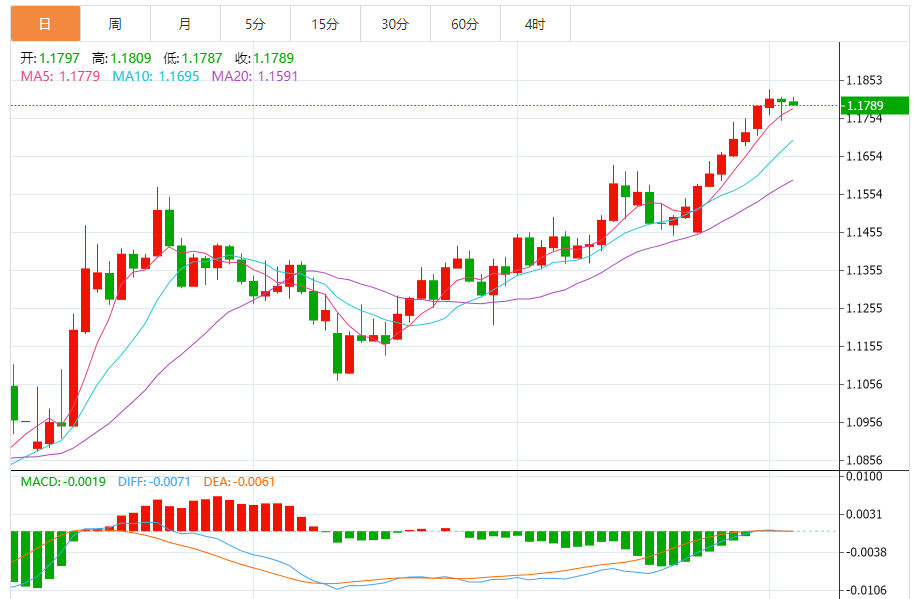Viewport: 915px width, 599px height.
Task: Select the 15分 timeframe tab
Action: click(x=326, y=24)
